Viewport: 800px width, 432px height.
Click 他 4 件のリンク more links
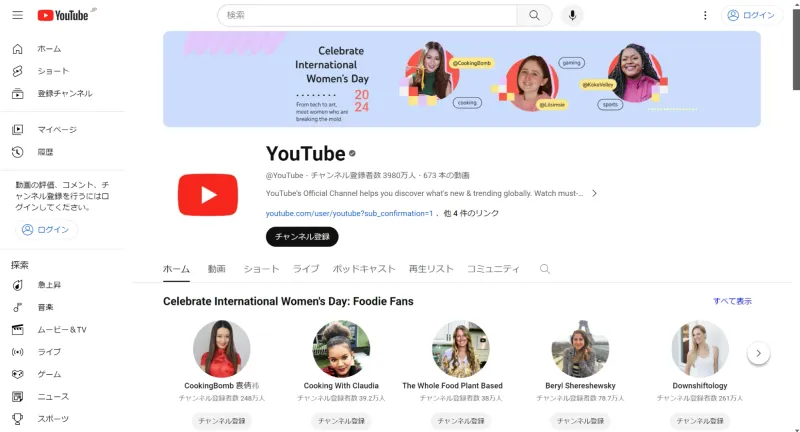(x=471, y=213)
